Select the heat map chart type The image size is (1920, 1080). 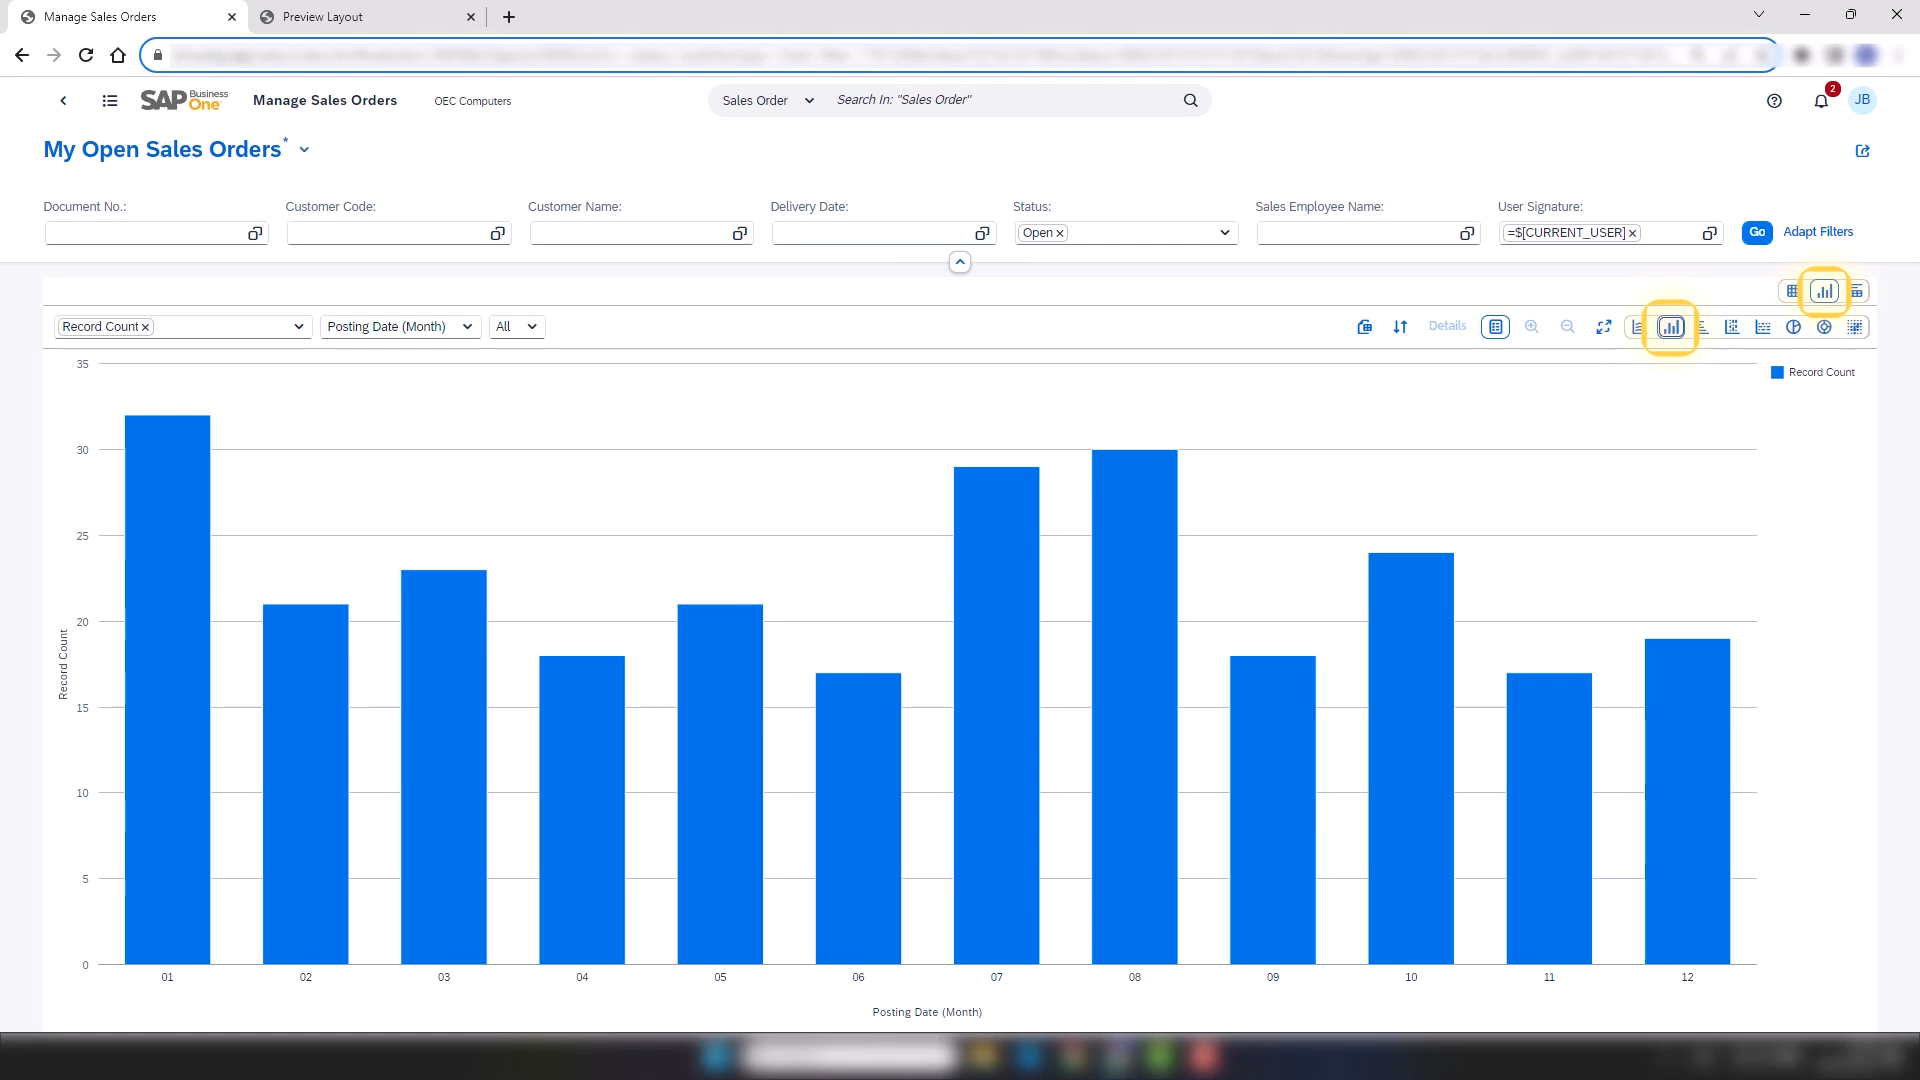tap(1855, 327)
